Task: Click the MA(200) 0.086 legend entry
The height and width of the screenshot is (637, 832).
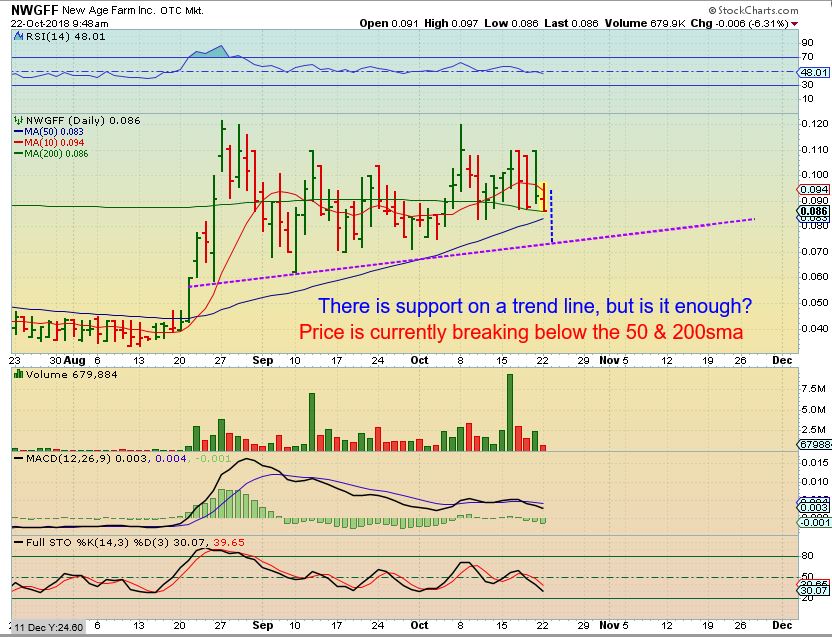Action: [x=56, y=154]
